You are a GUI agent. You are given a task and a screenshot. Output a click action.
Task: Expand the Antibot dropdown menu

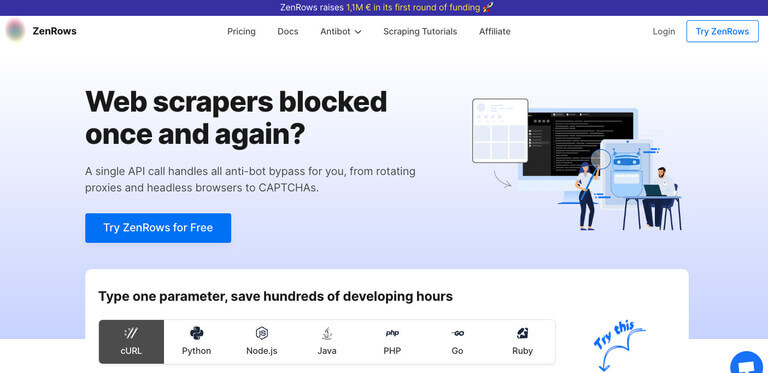(x=341, y=31)
